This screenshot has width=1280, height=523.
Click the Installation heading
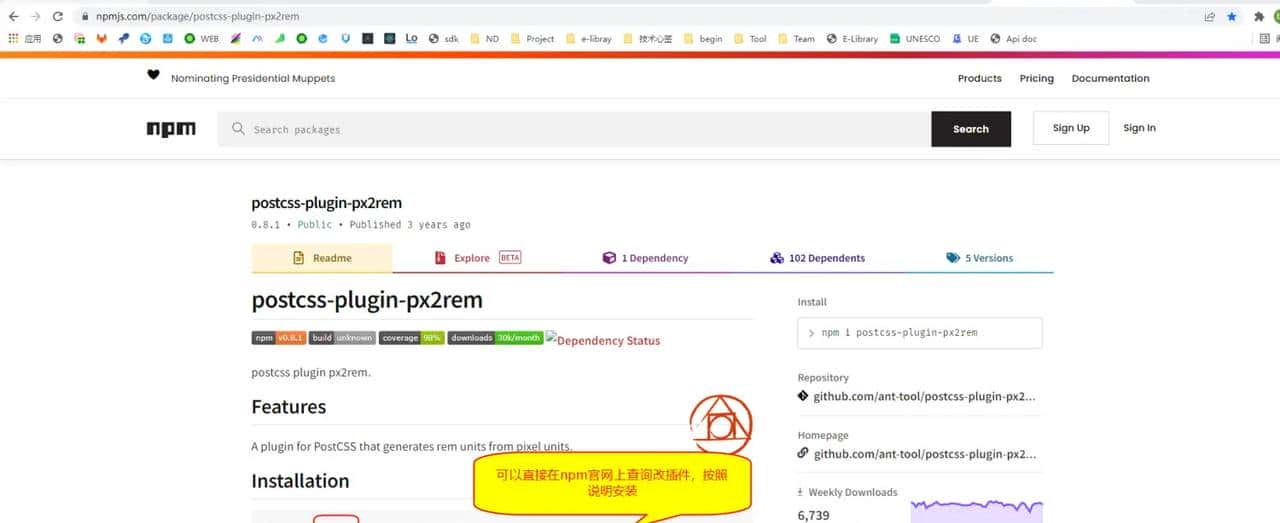pos(300,481)
